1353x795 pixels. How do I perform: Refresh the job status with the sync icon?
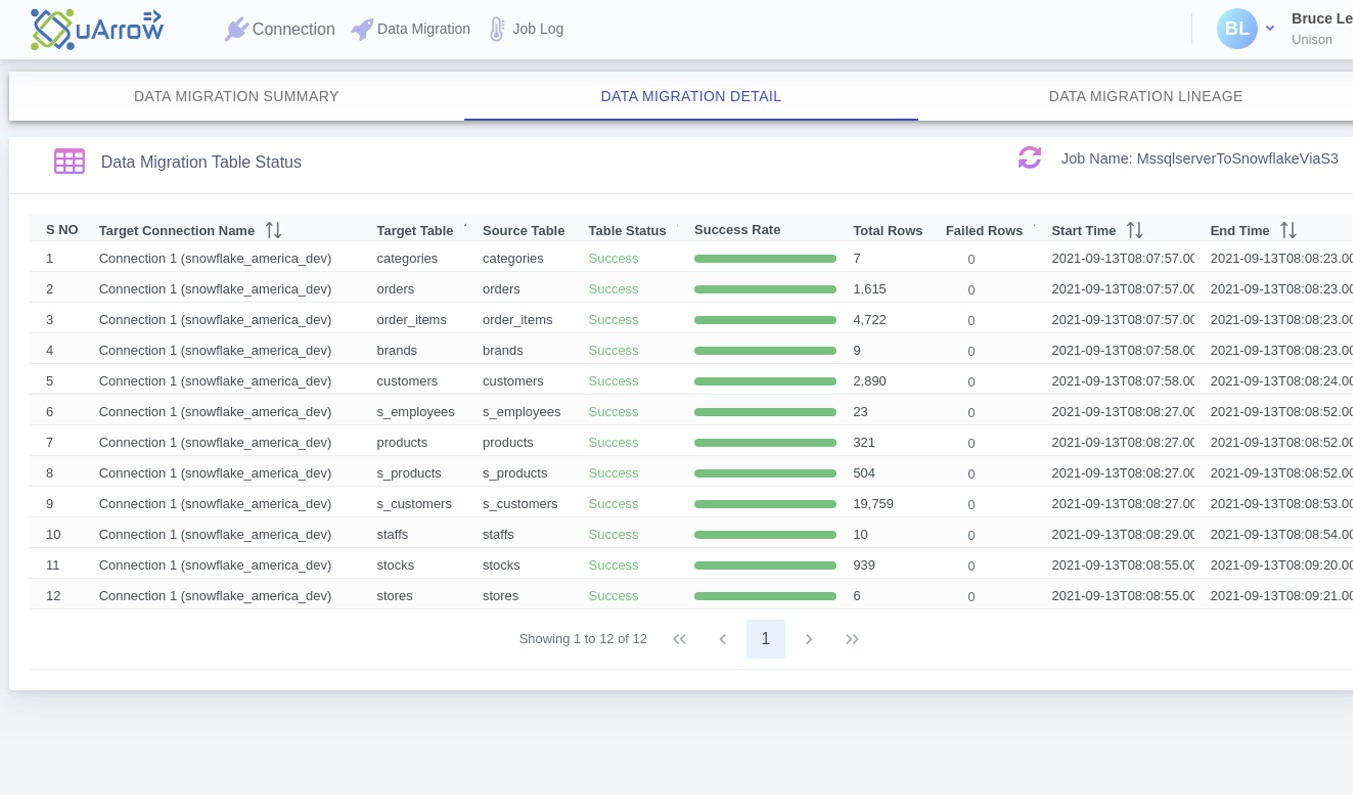pos(1029,158)
